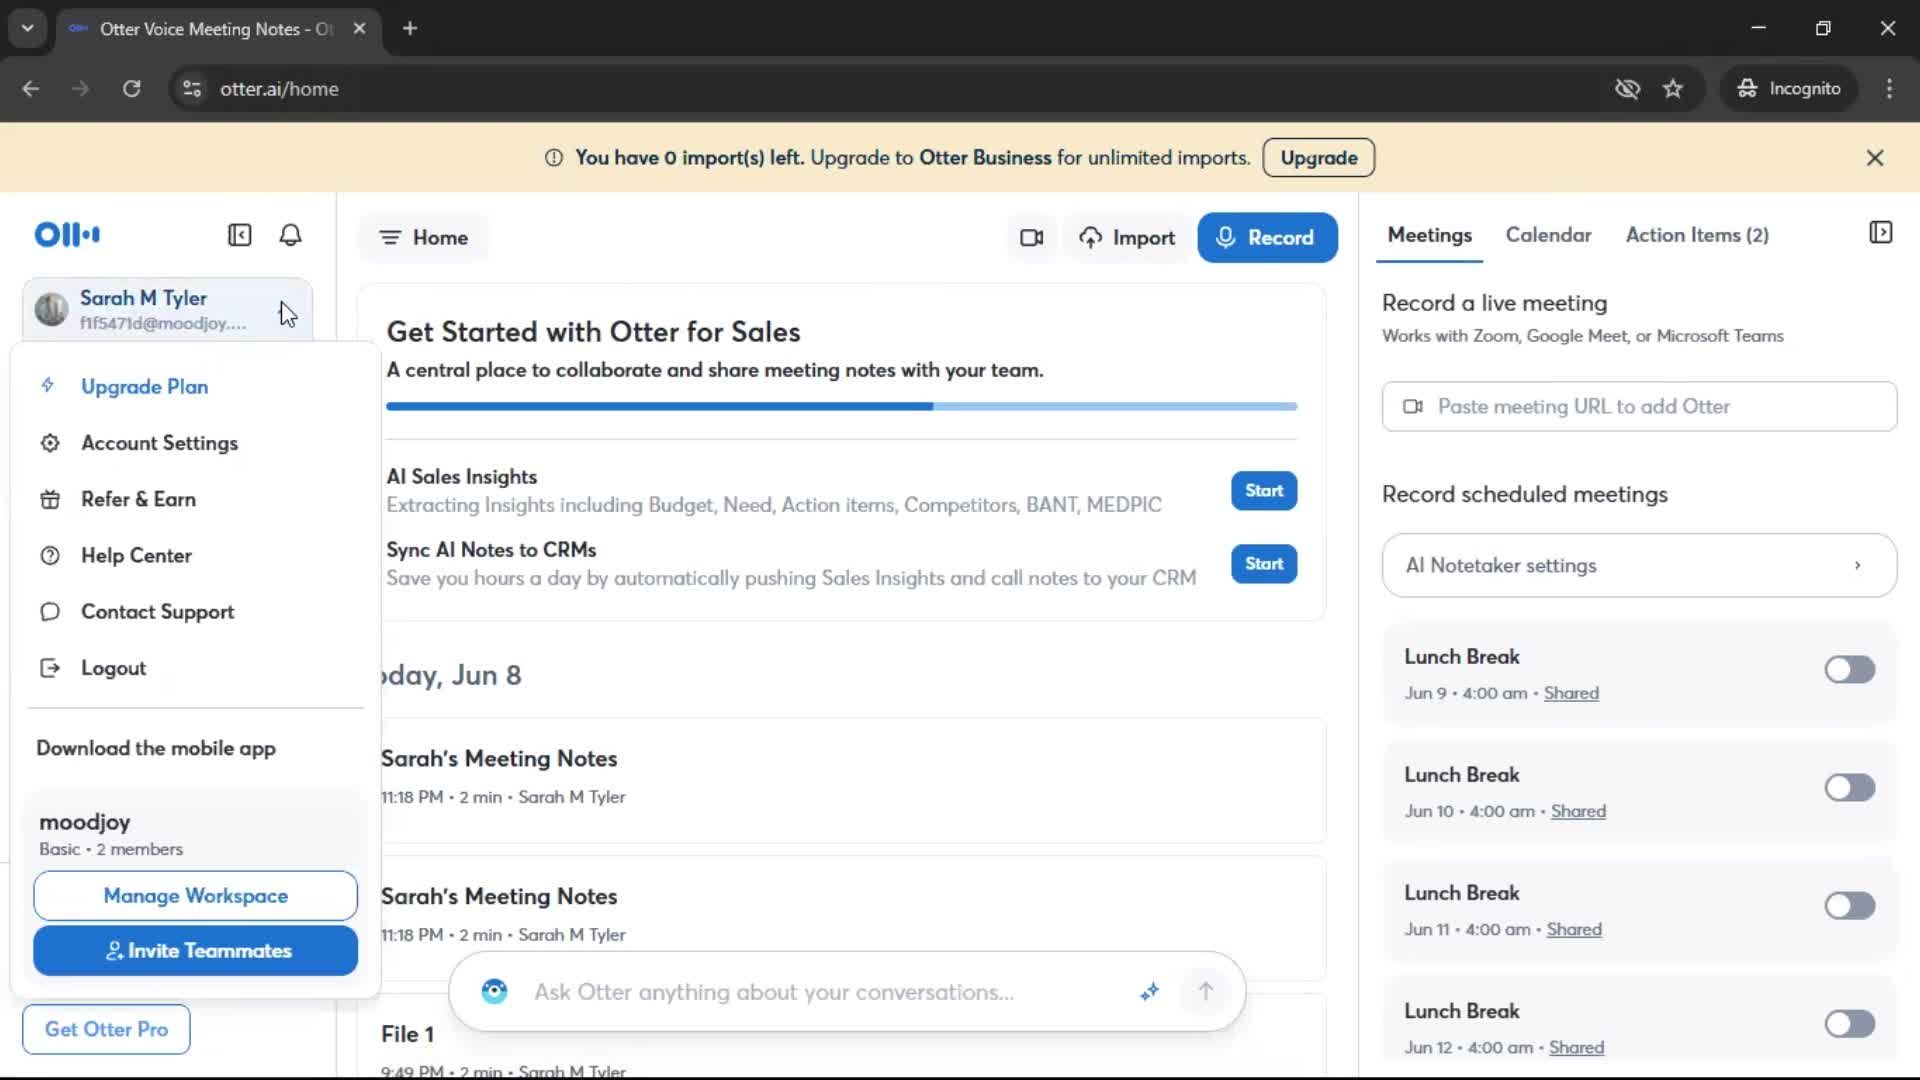Click the Get Started progress bar
This screenshot has width=1920, height=1080.
(841, 407)
